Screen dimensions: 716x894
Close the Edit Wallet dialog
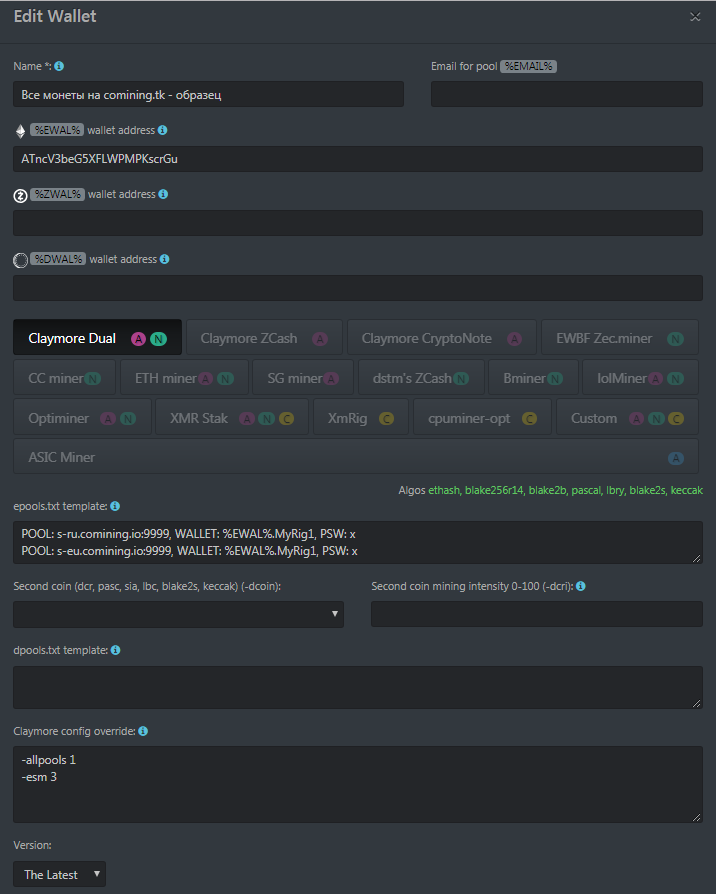click(695, 17)
